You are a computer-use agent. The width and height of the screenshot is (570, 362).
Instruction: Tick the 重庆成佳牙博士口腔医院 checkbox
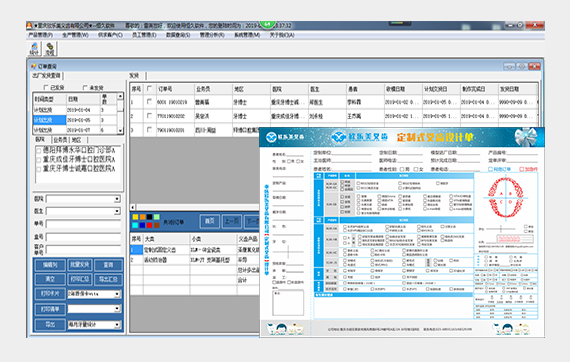(x=39, y=160)
